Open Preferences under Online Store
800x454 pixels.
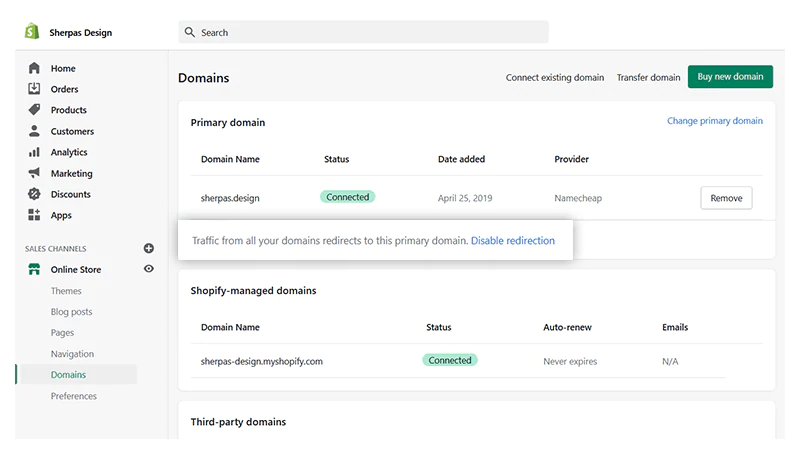[x=74, y=396]
